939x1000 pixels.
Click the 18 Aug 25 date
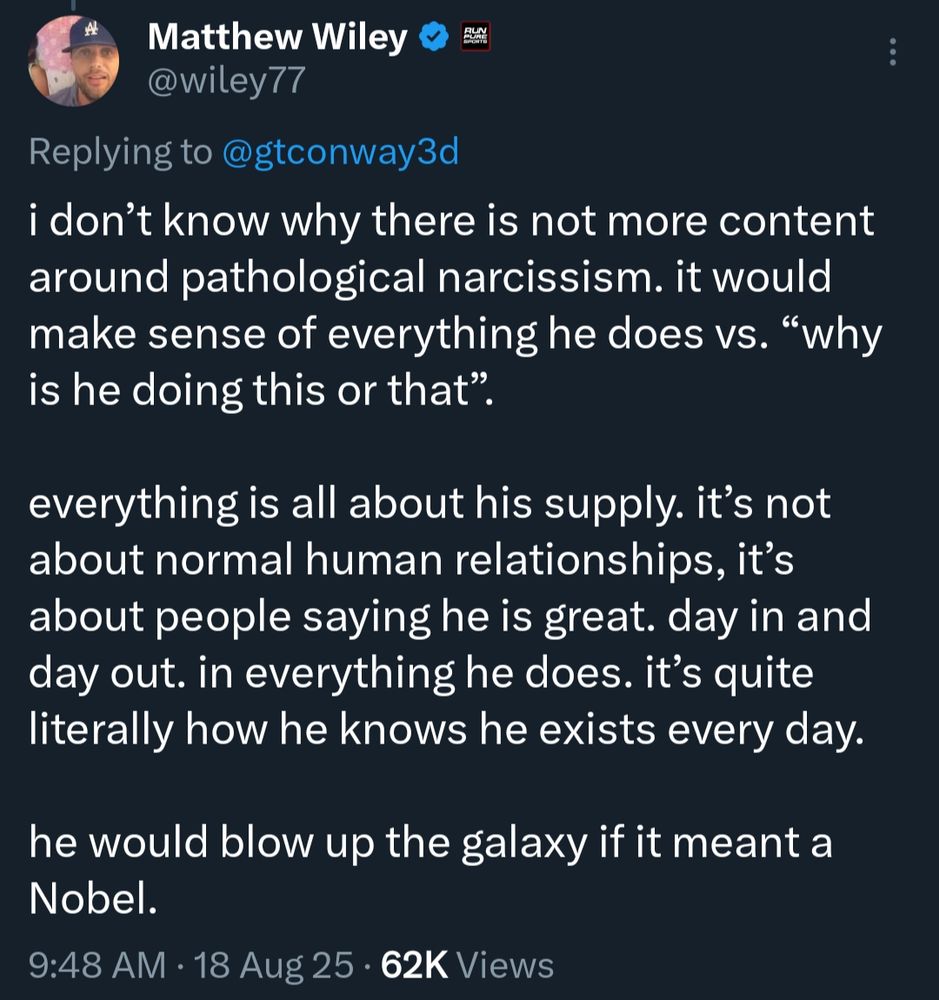click(273, 964)
